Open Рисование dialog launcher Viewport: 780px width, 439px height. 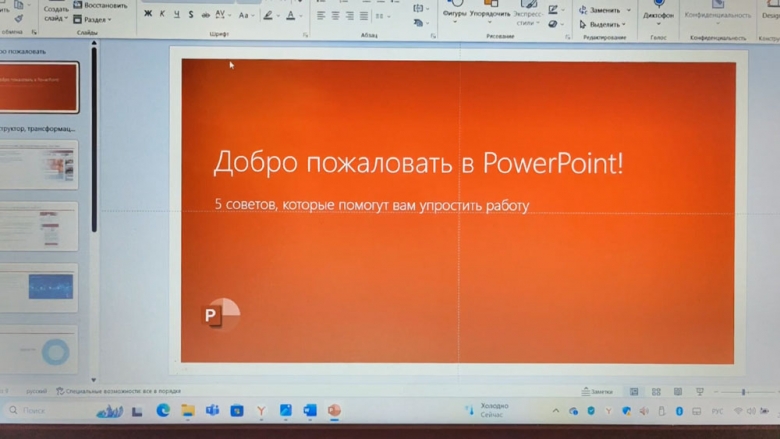(568, 37)
